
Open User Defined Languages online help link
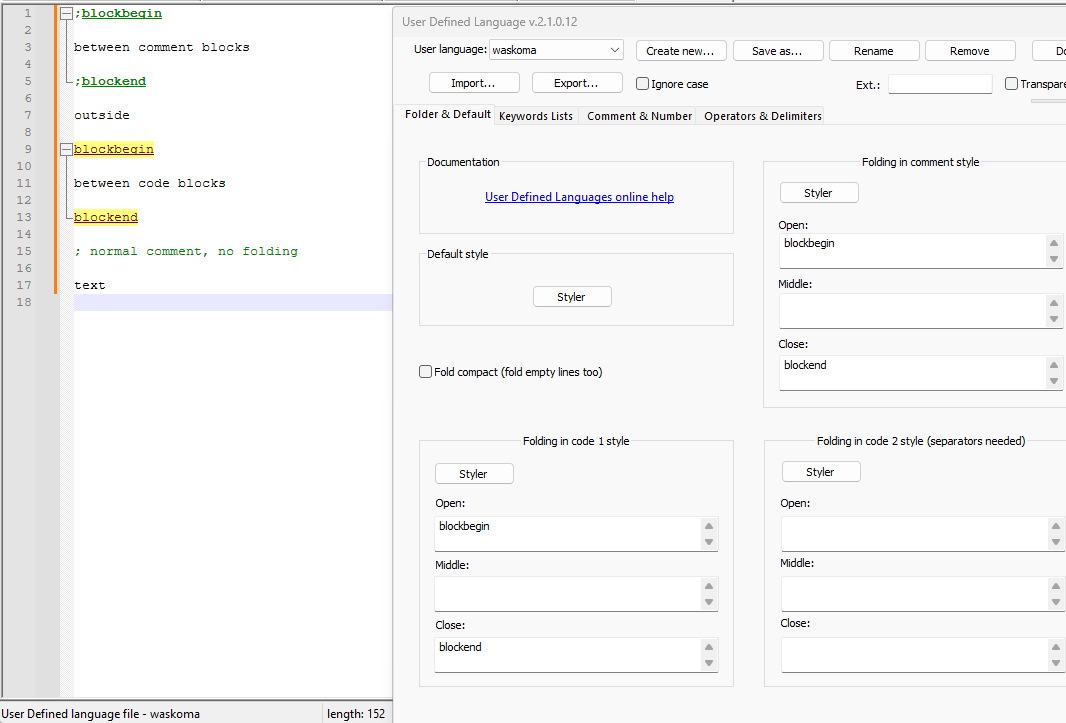click(x=579, y=197)
